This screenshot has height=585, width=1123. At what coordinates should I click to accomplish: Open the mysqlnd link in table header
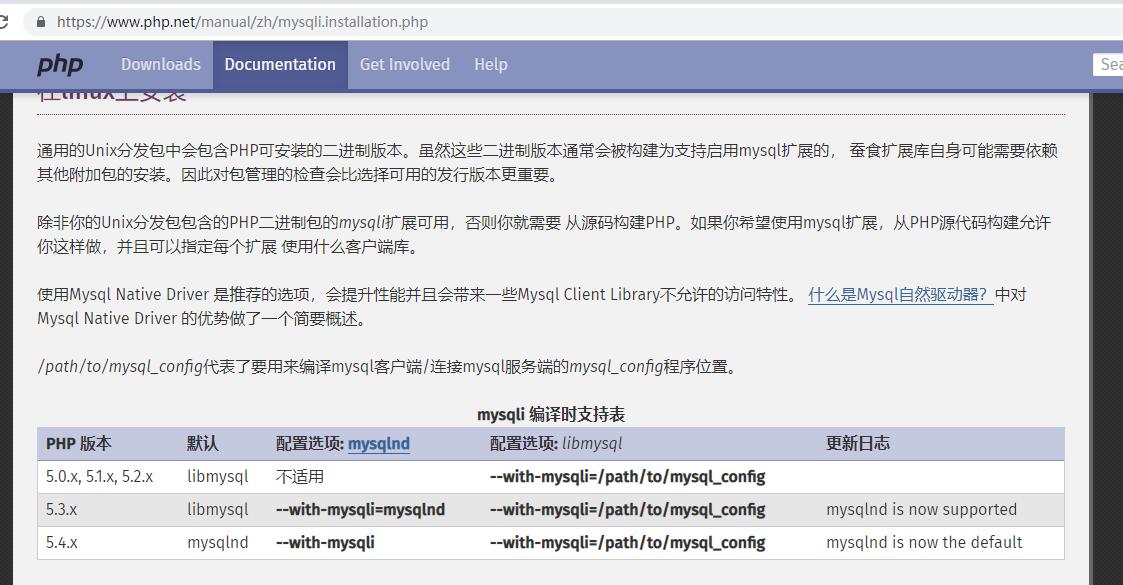[x=379, y=444]
